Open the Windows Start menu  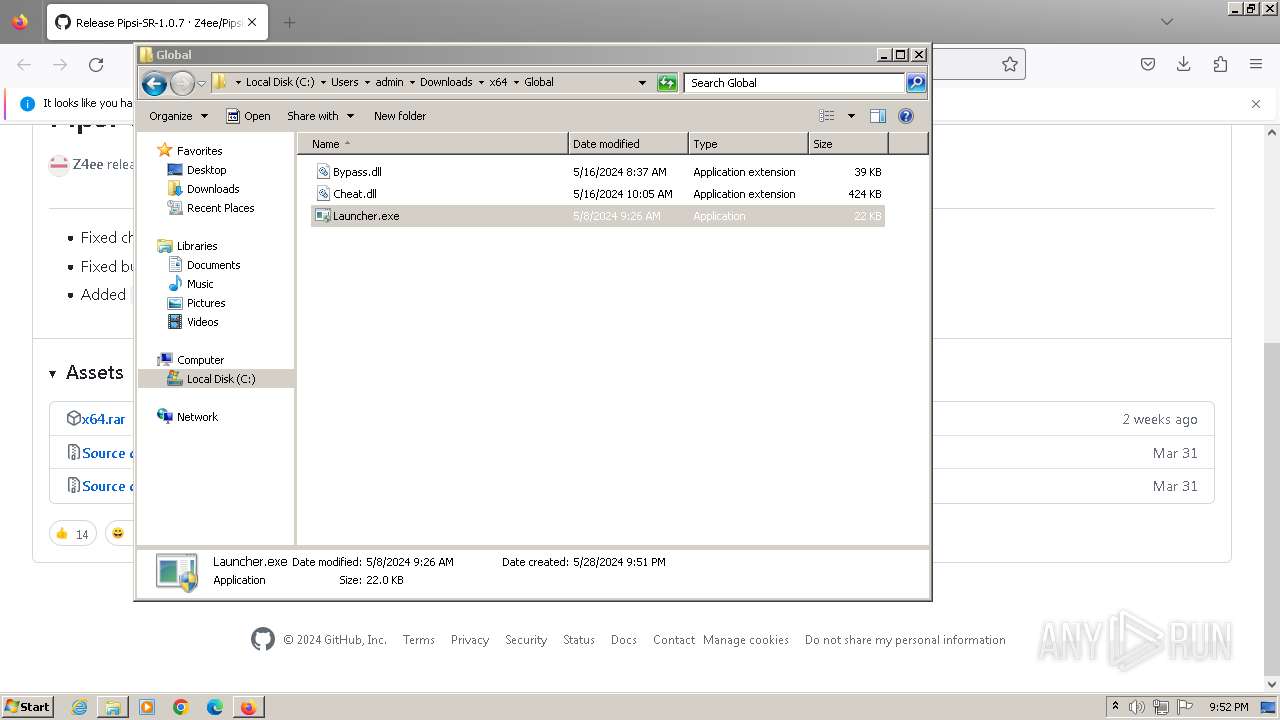tap(28, 707)
